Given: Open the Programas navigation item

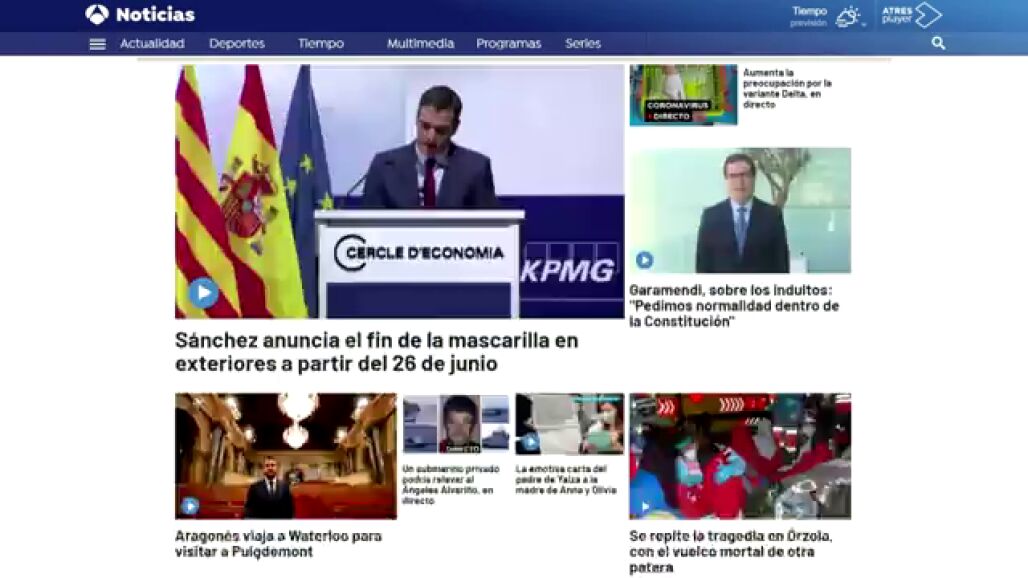Looking at the screenshot, I should coord(508,44).
